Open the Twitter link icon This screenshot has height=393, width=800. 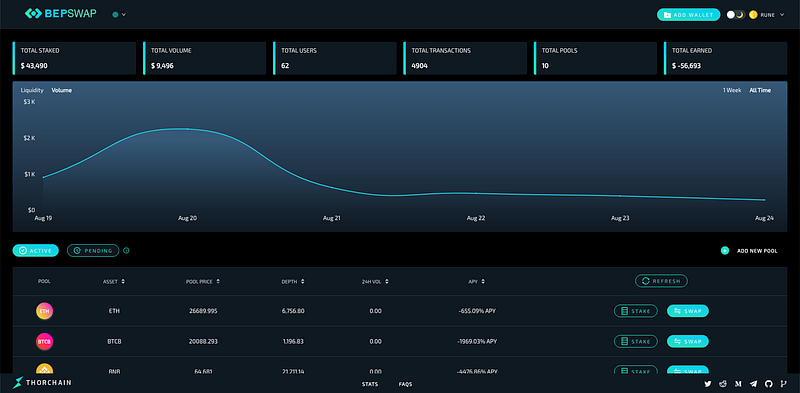pos(708,384)
